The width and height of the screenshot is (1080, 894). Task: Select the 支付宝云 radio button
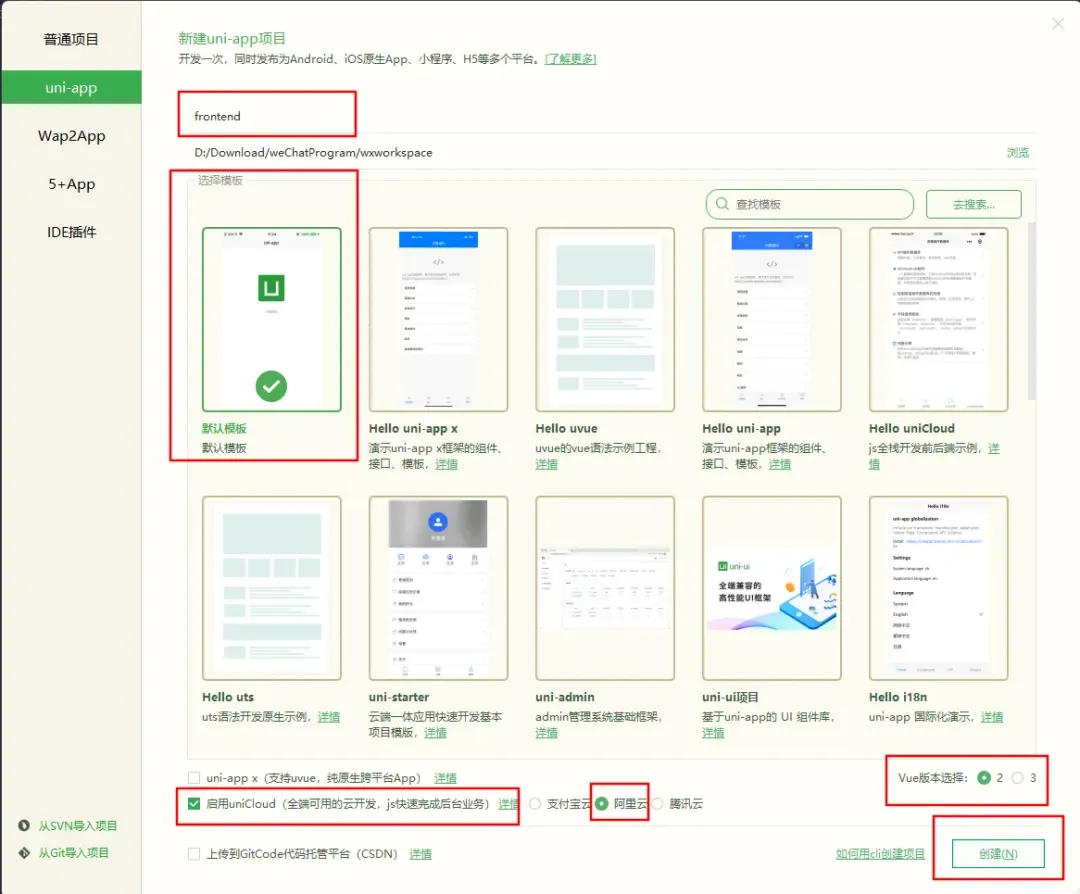coord(535,804)
